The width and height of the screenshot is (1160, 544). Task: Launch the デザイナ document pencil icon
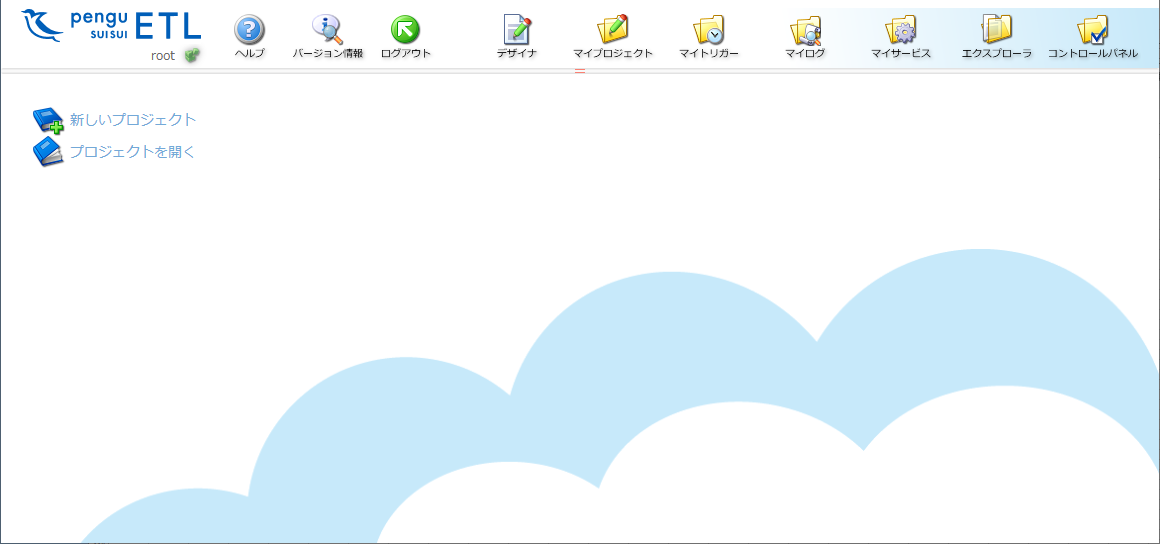(x=517, y=30)
